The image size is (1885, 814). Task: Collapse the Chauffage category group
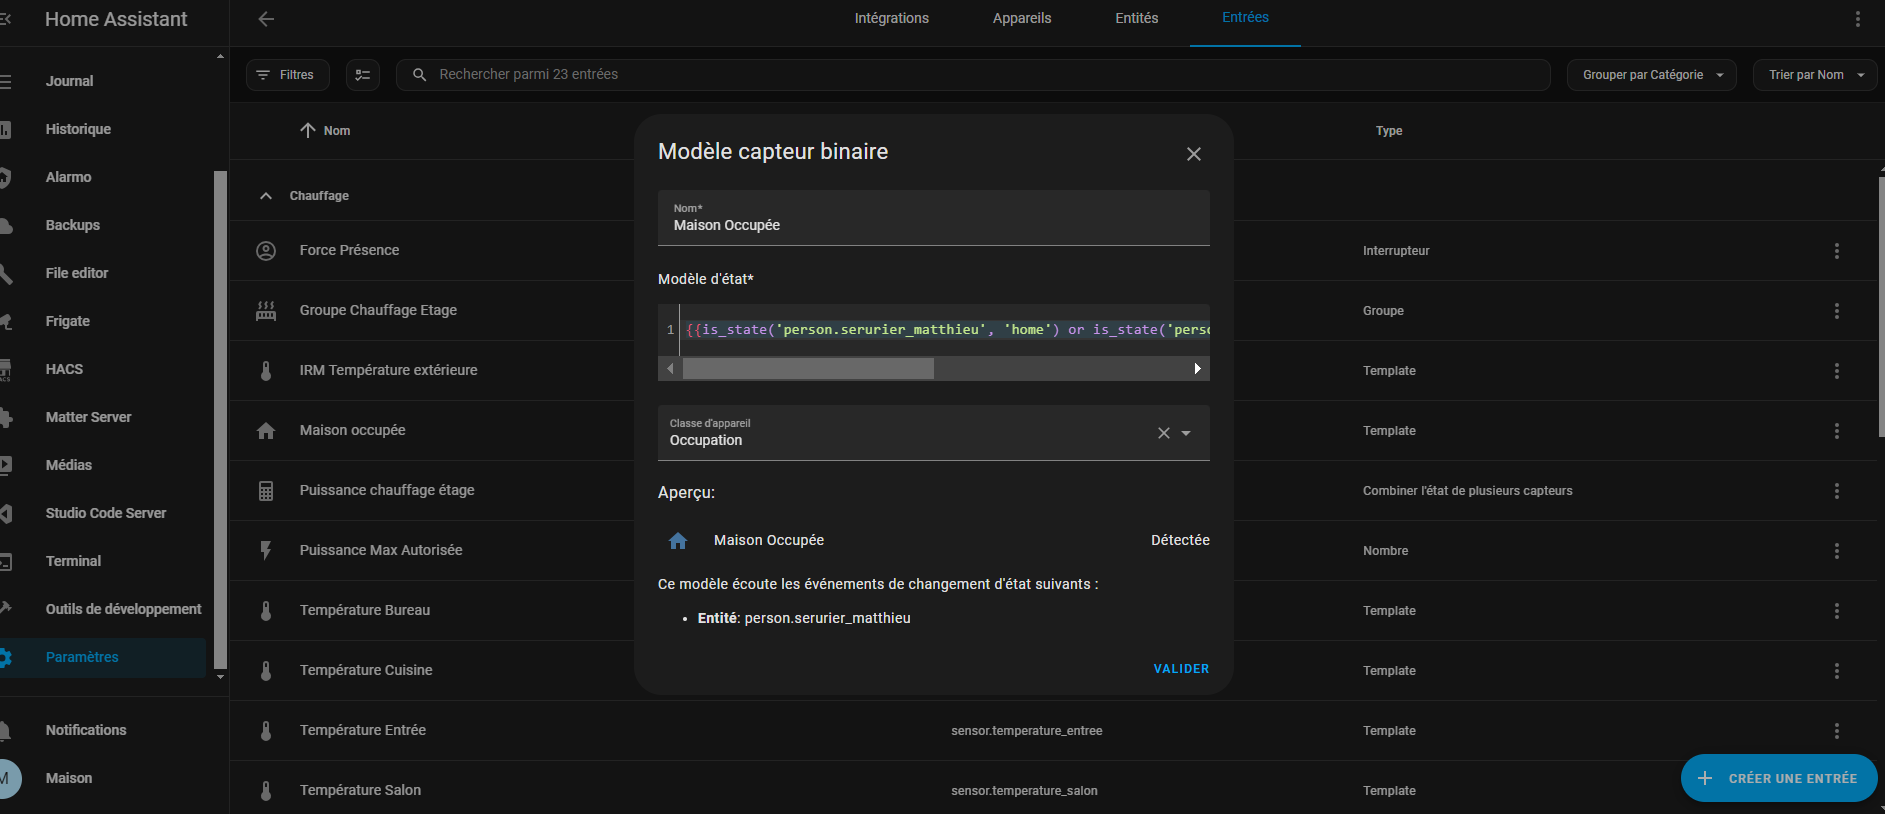coord(266,196)
